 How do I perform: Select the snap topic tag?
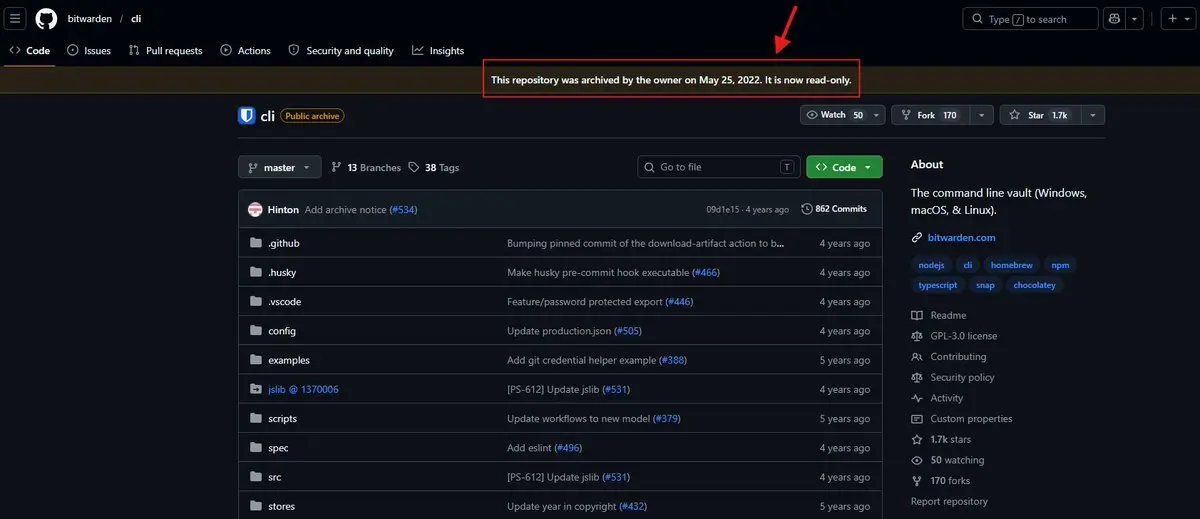click(983, 285)
